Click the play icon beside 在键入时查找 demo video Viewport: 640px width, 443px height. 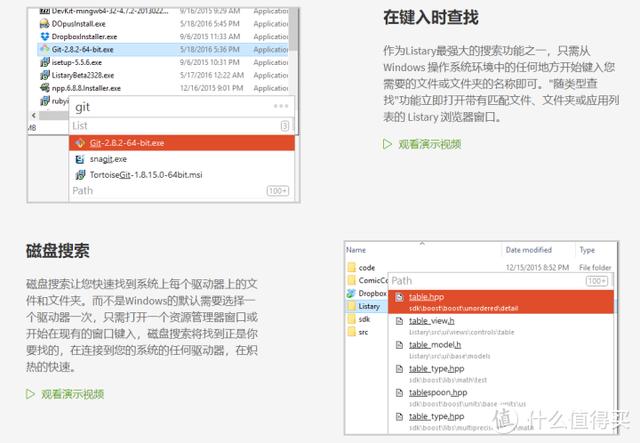pos(387,144)
